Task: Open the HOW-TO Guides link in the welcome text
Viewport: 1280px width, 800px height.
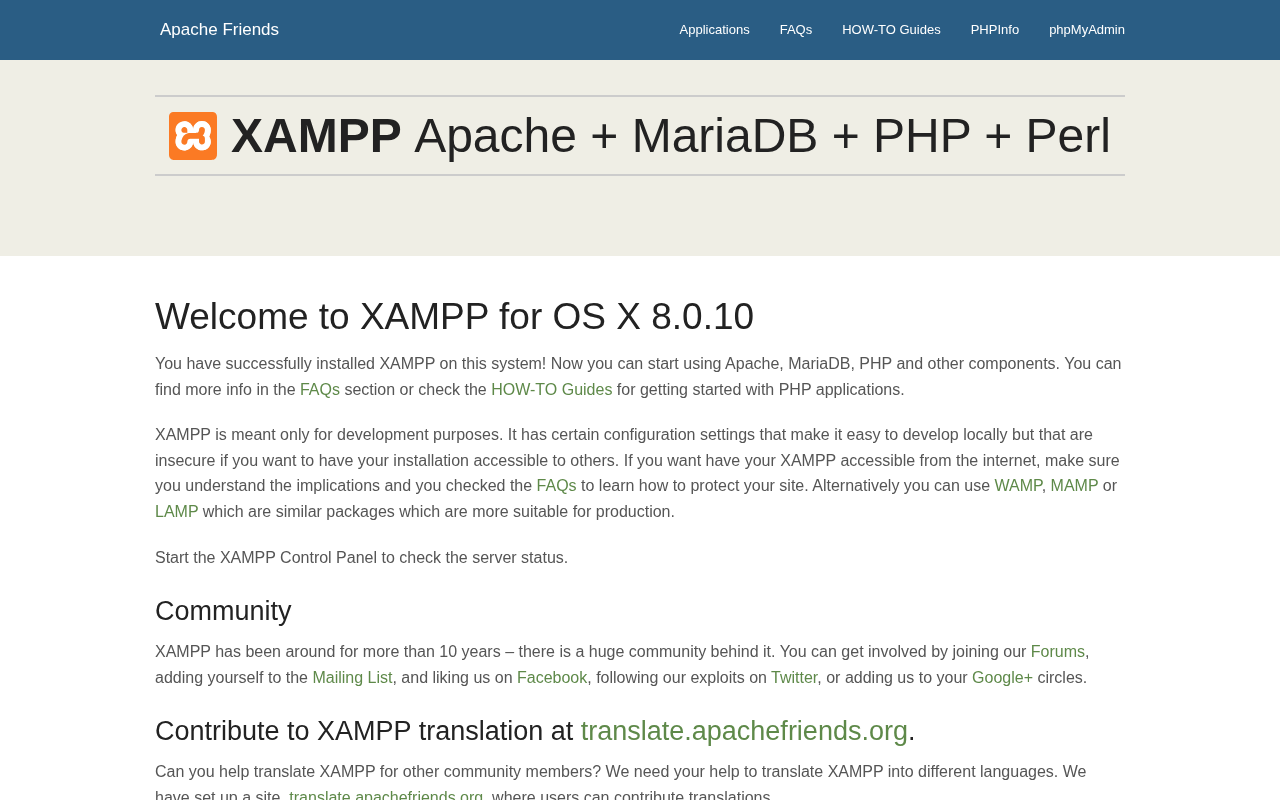Action: (551, 390)
